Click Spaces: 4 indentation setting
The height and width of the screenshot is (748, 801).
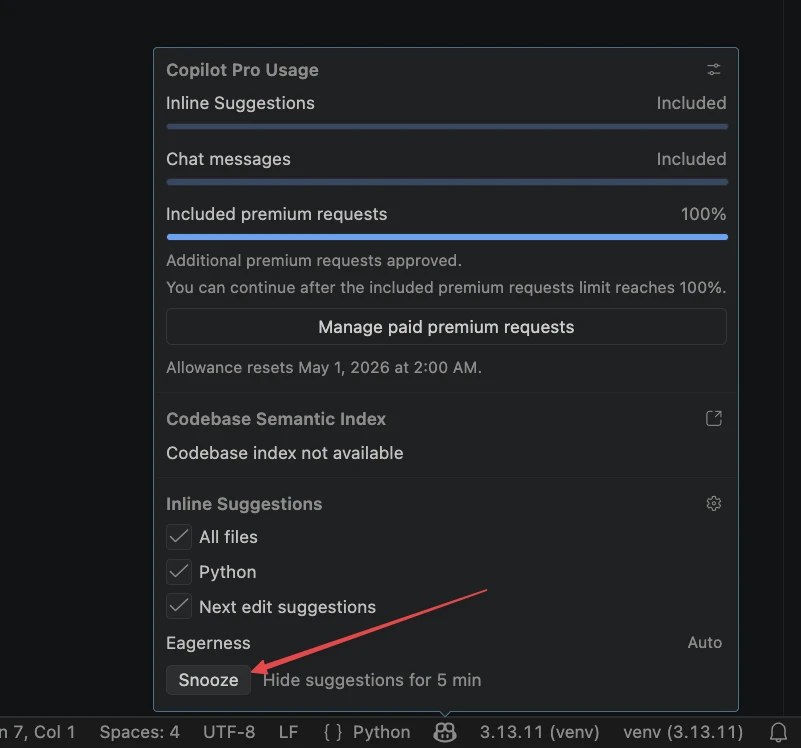pos(139,732)
